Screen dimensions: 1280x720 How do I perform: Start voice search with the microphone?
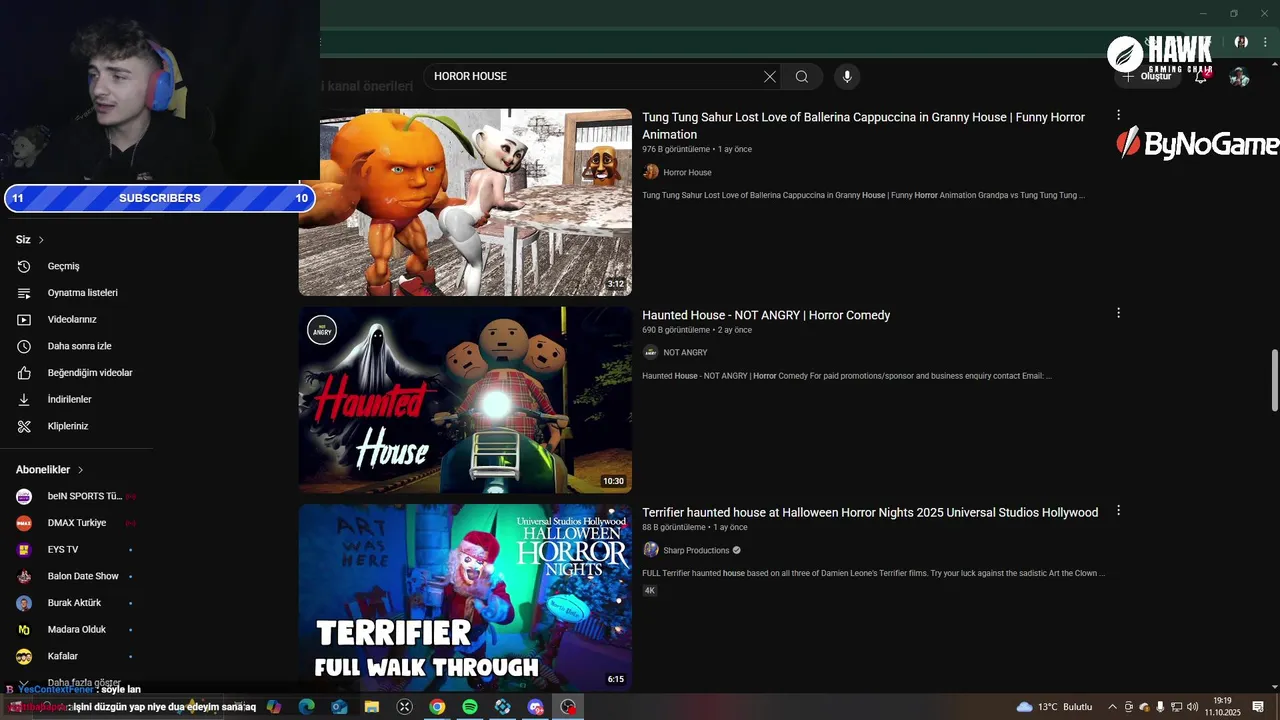pos(847,77)
